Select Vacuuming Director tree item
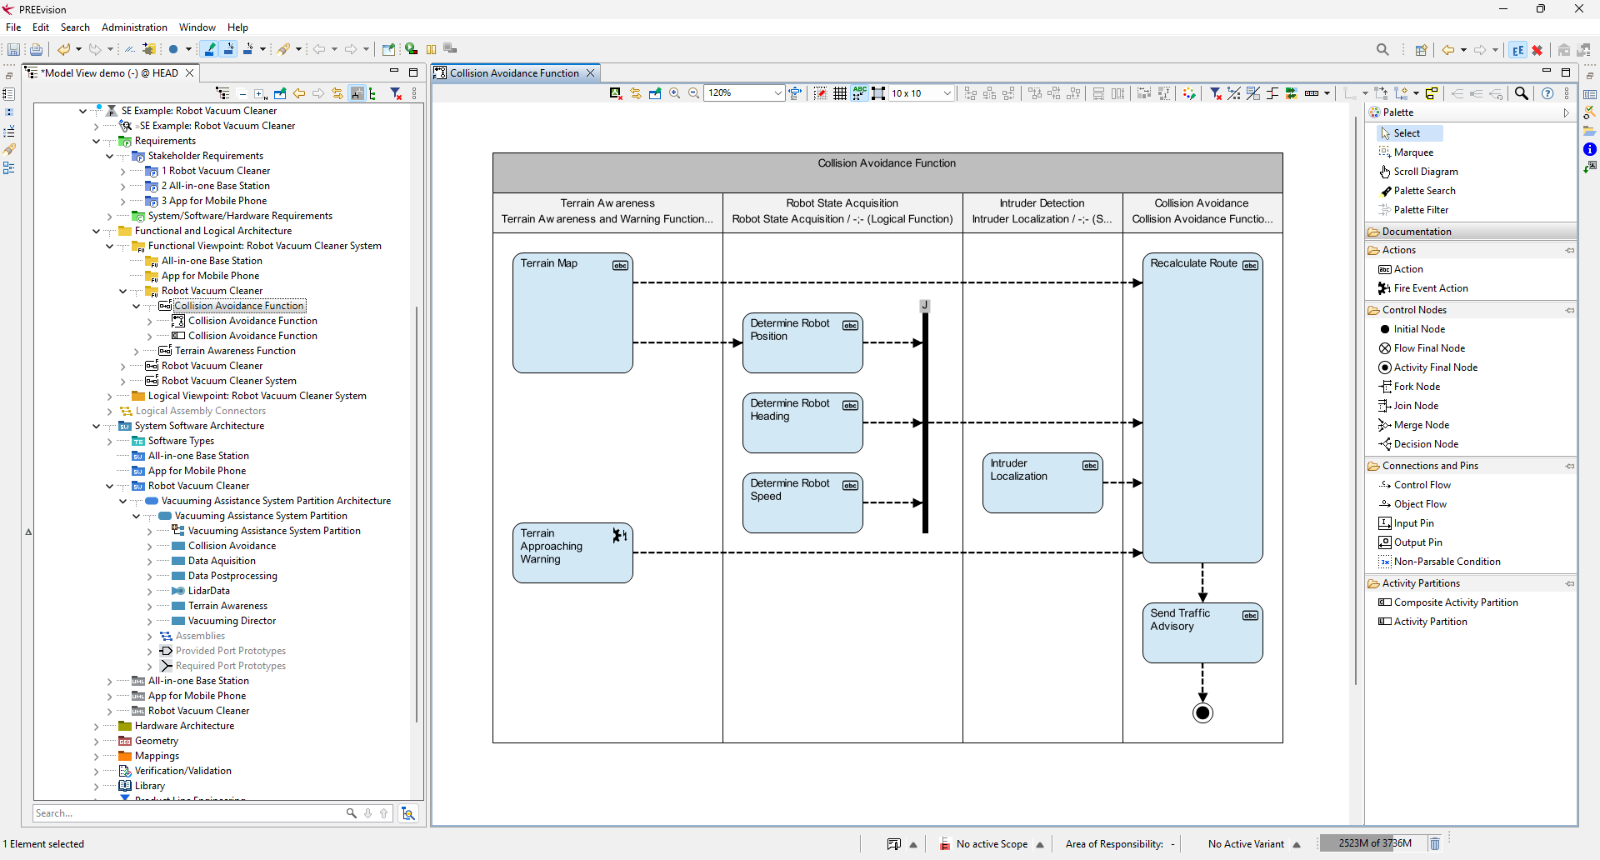1600x860 pixels. pos(232,621)
